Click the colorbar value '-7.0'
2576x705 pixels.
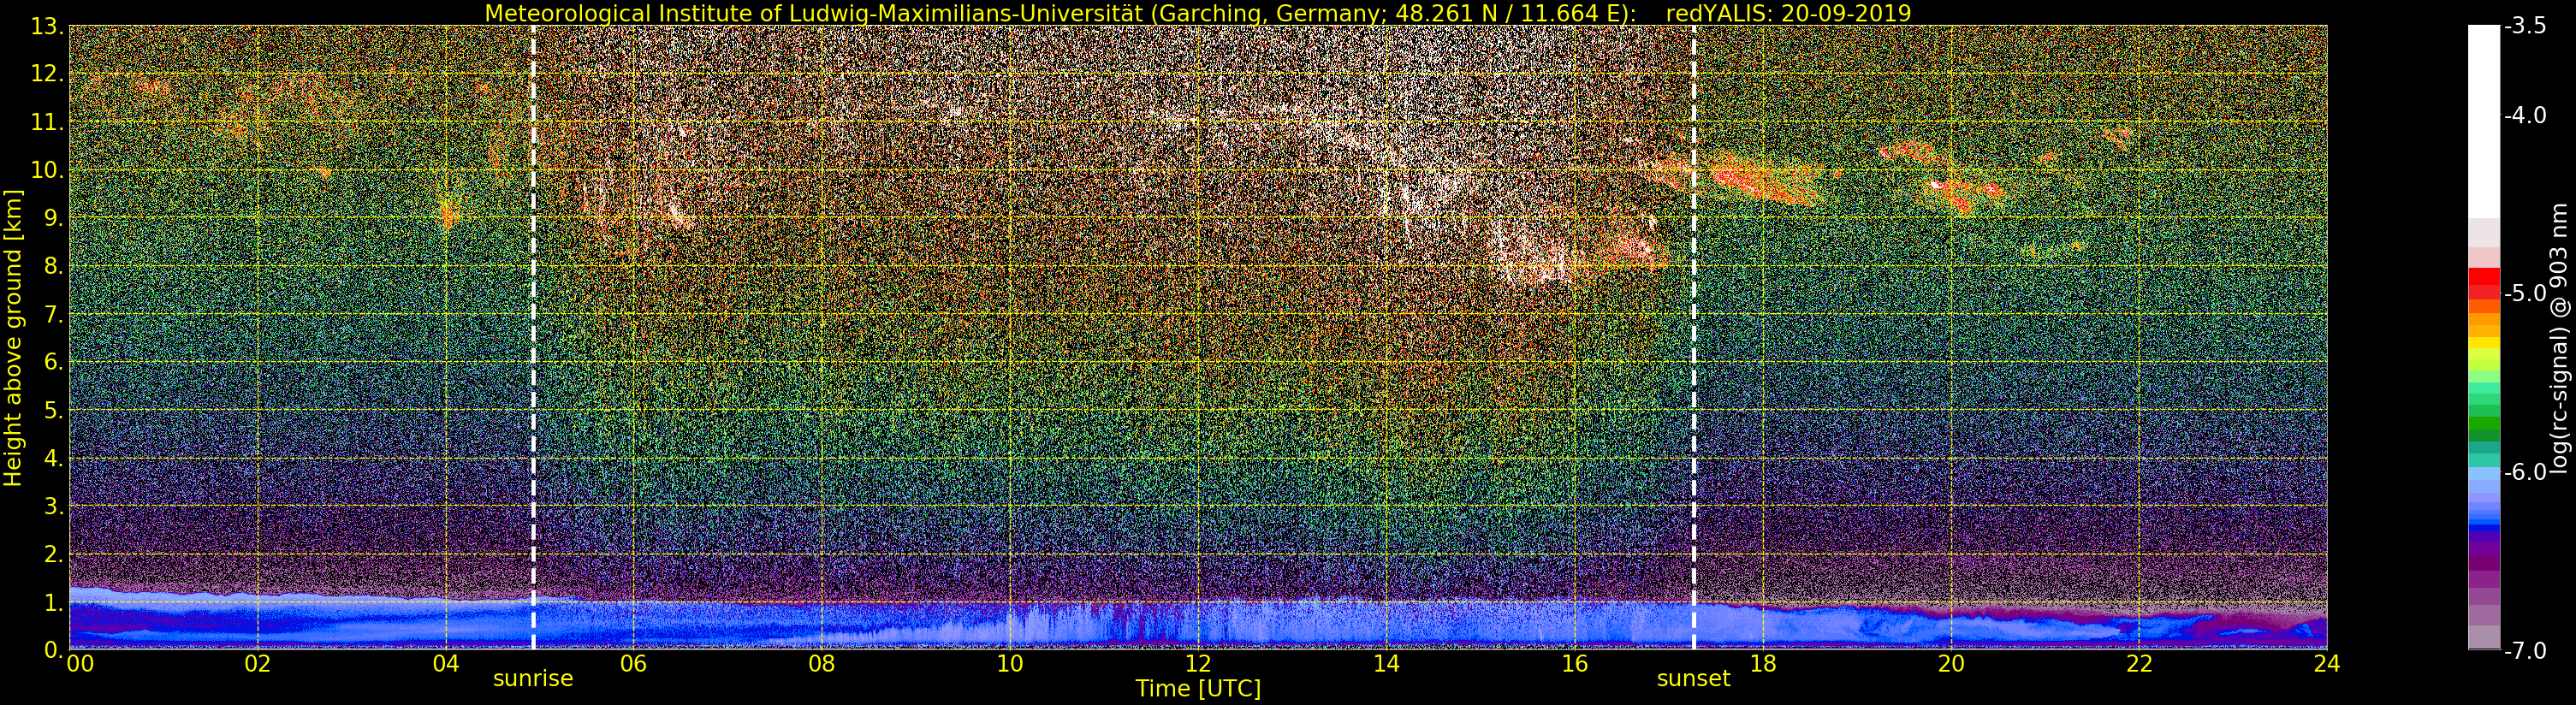[2525, 651]
